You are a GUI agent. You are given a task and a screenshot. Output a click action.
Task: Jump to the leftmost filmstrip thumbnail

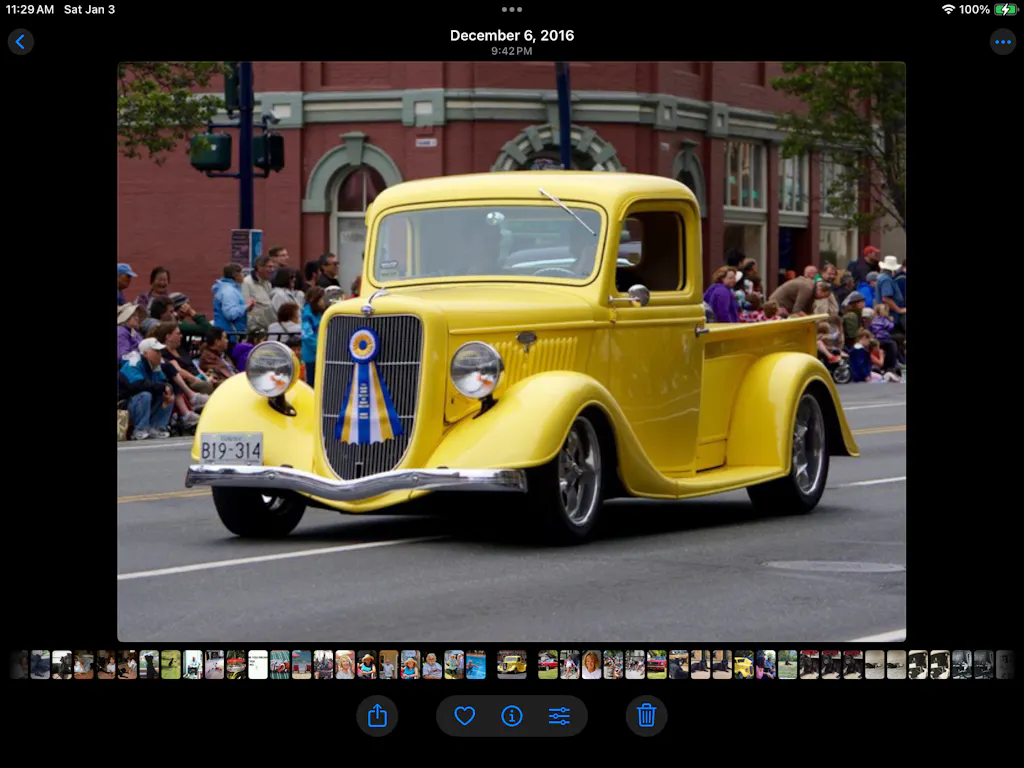click(x=19, y=665)
